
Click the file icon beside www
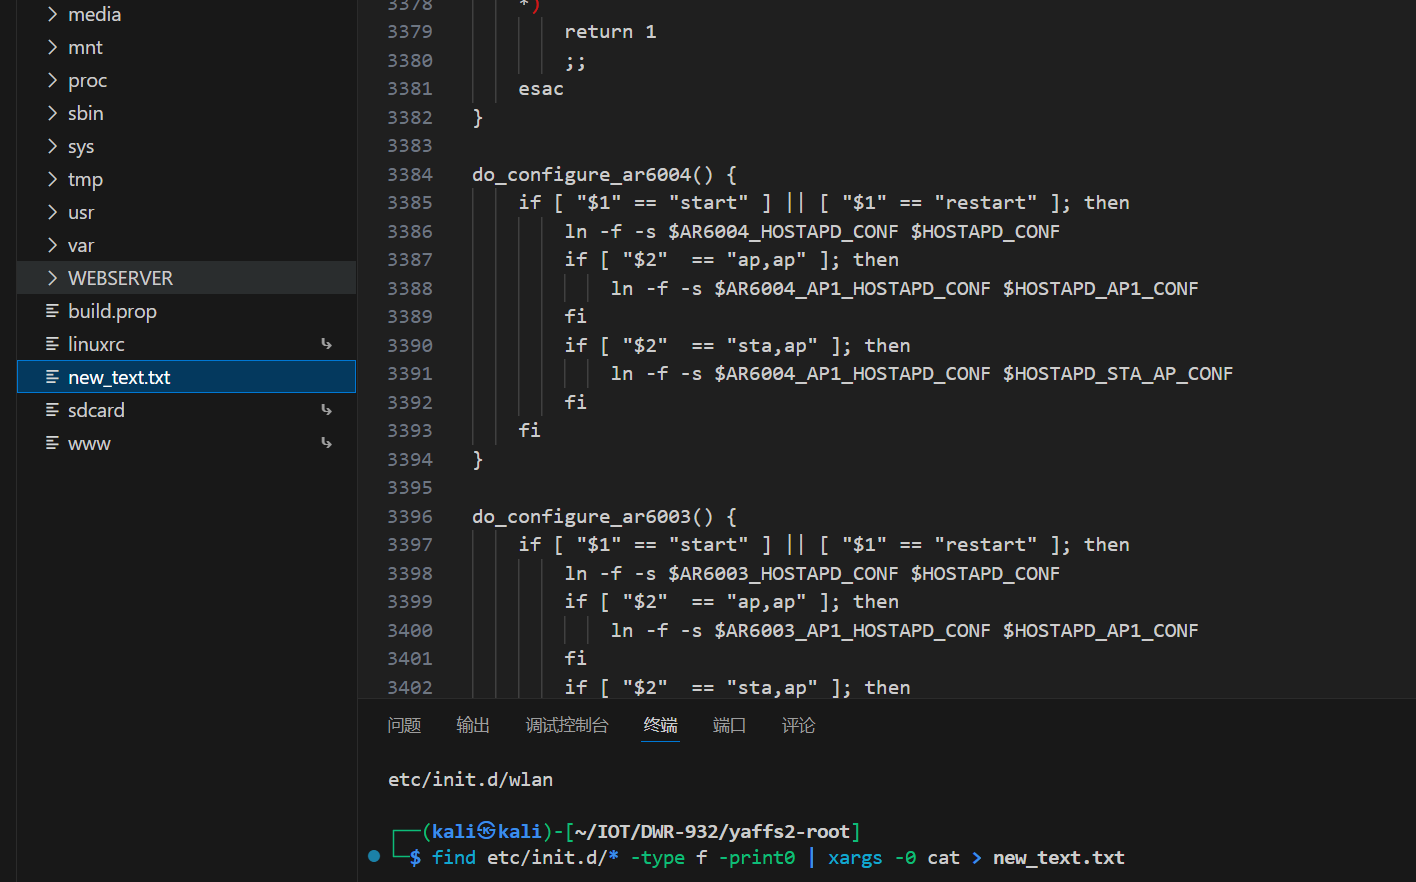tap(52, 443)
